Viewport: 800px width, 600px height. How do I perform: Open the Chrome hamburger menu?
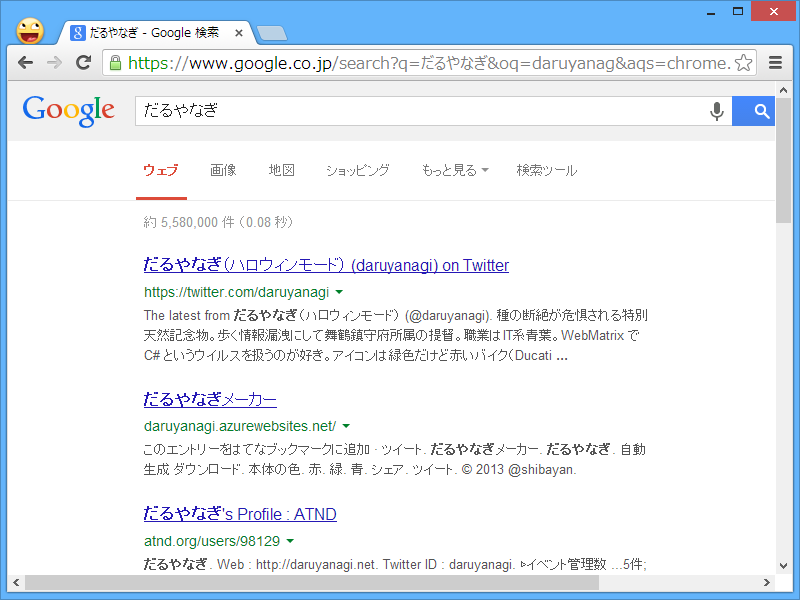click(776, 63)
